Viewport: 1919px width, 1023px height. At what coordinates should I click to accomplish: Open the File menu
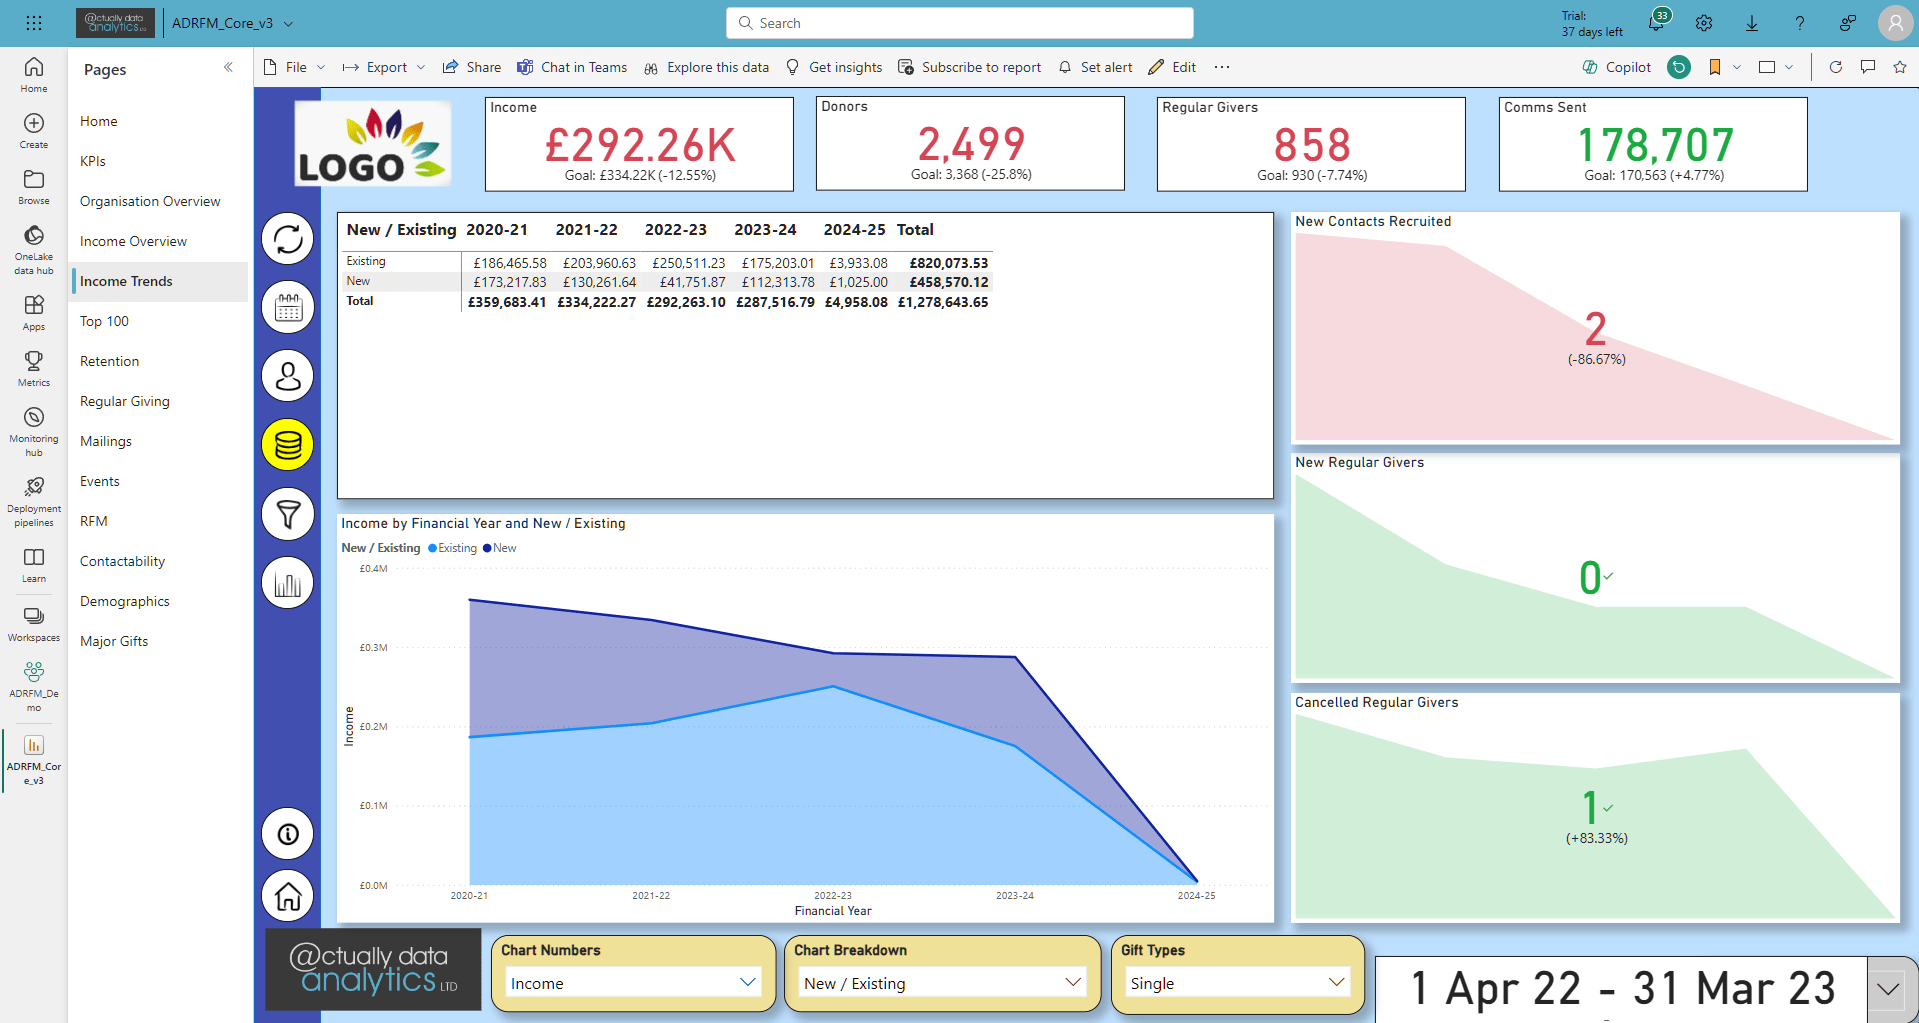point(295,67)
